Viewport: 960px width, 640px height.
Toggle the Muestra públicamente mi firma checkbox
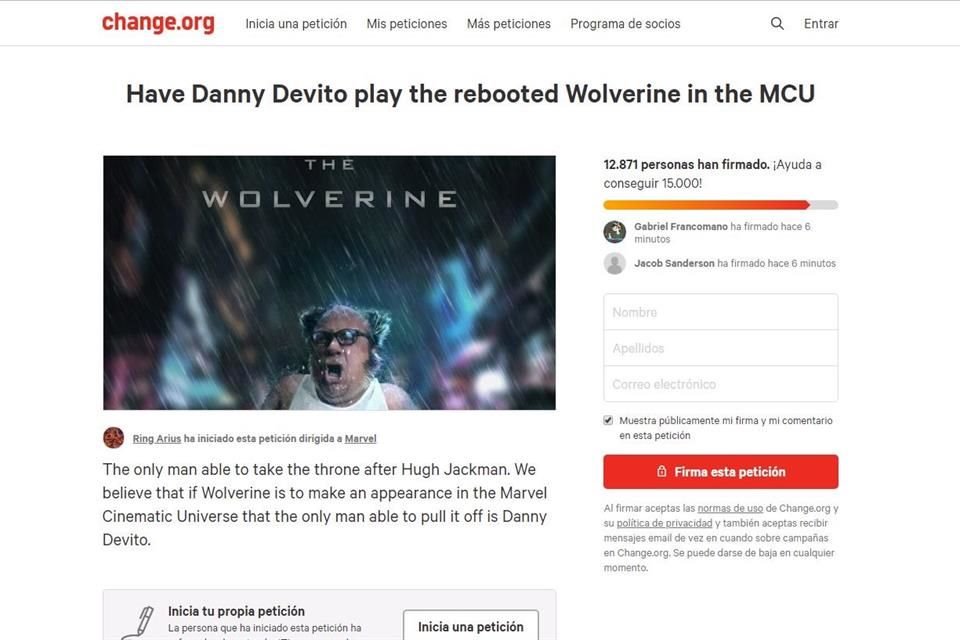click(608, 420)
